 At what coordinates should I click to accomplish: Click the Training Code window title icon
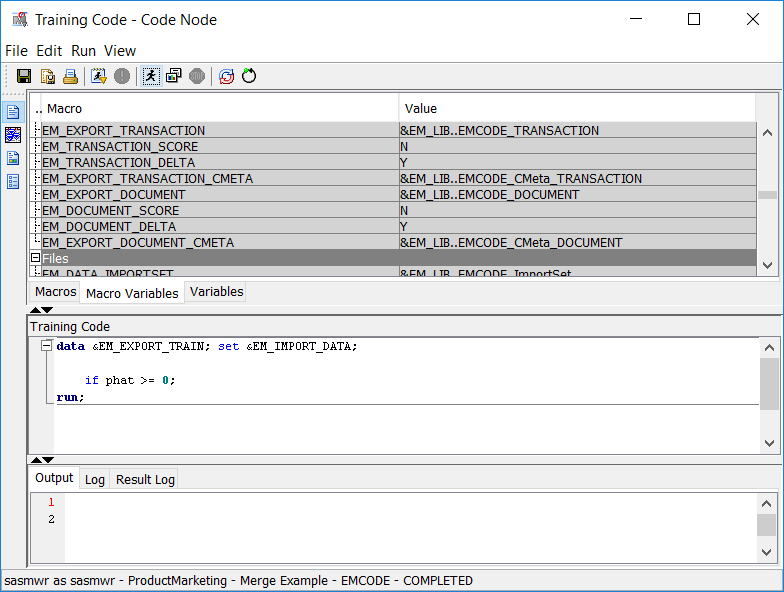pyautogui.click(x=20, y=20)
